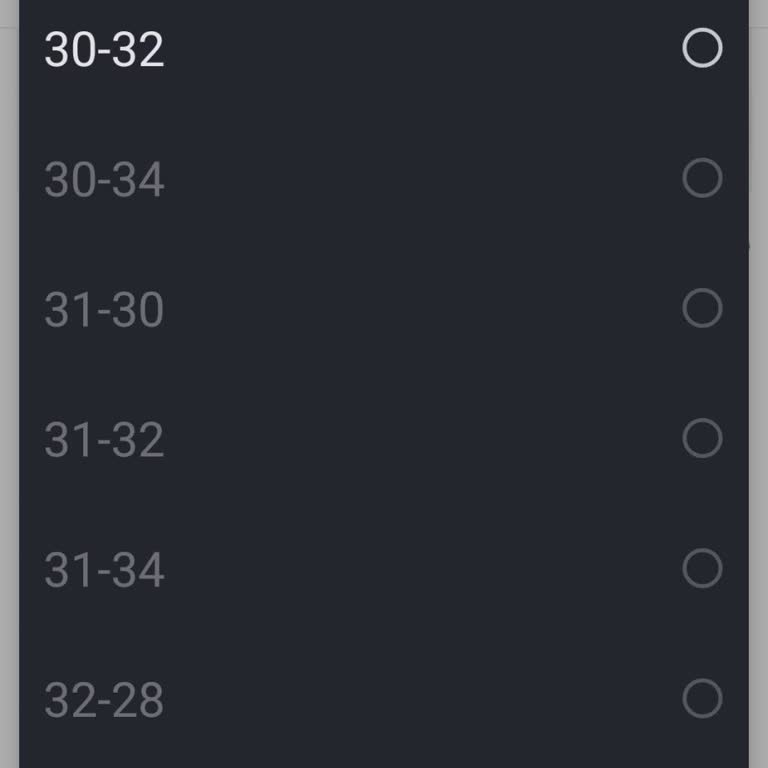This screenshot has width=768, height=768.
Task: Tap the 31-30 size label text
Action: pos(104,310)
